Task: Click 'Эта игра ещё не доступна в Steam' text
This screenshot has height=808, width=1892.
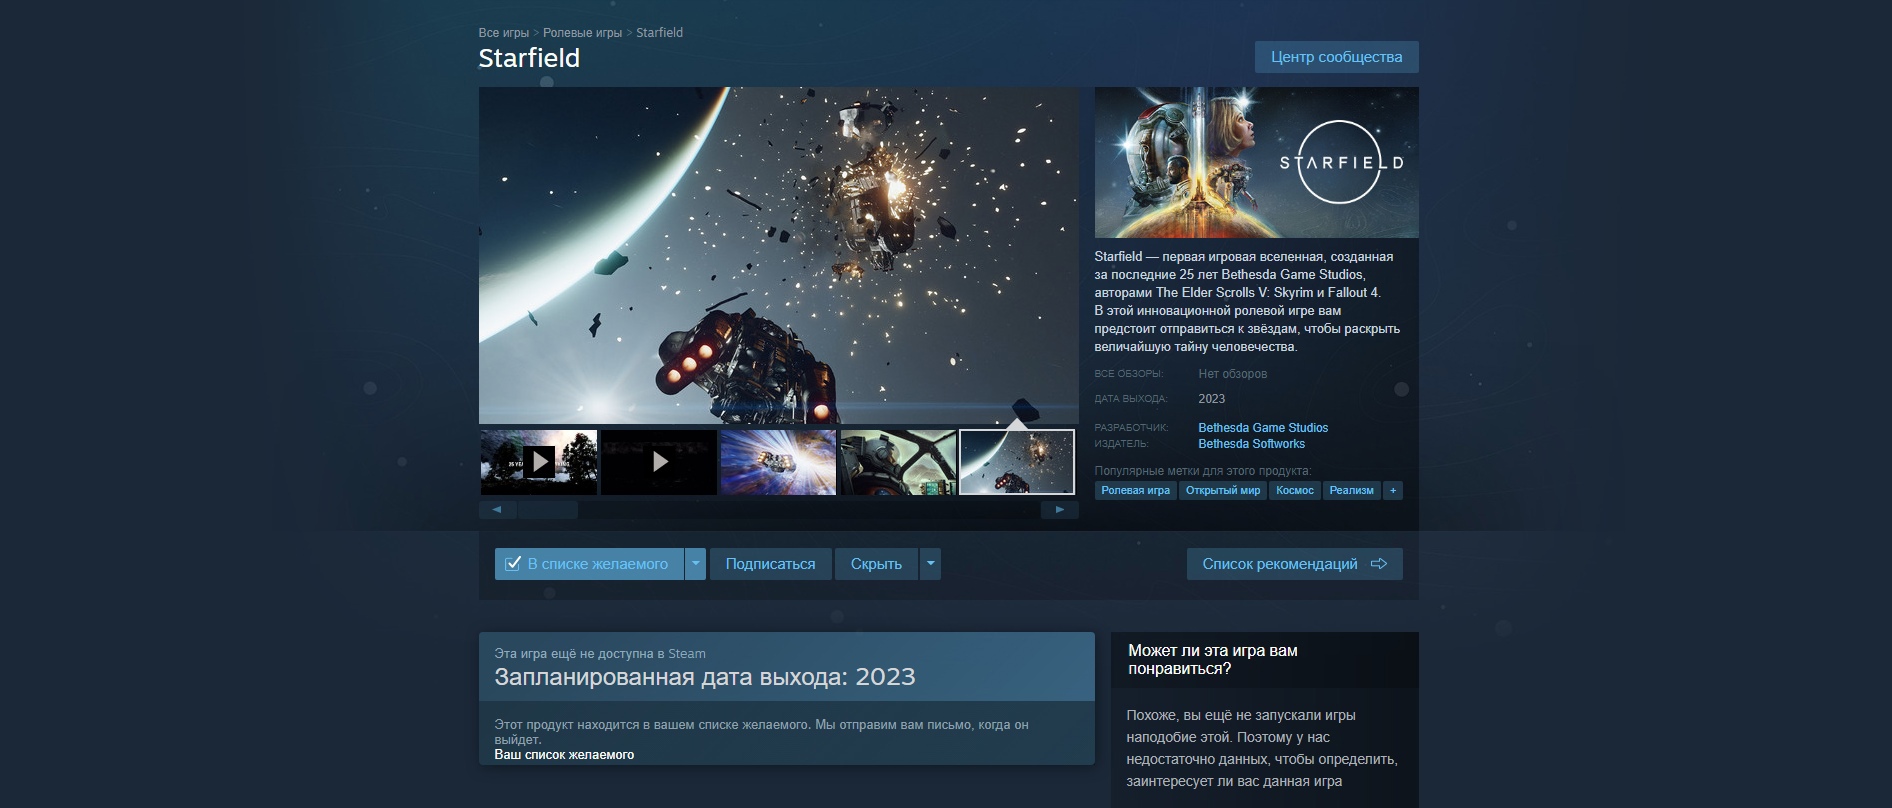Action: point(600,654)
